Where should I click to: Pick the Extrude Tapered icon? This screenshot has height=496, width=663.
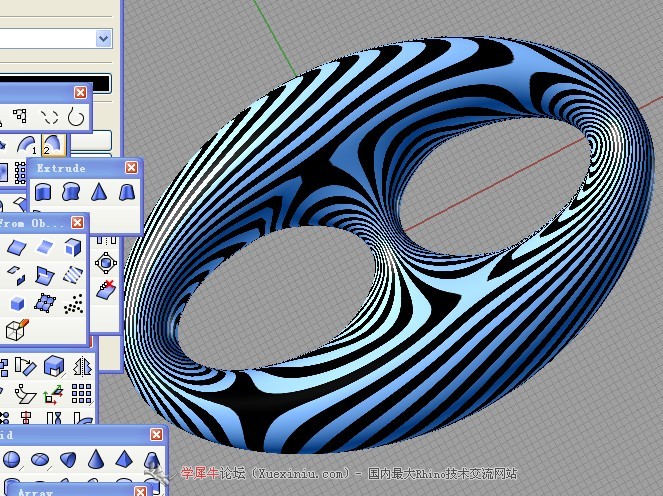click(126, 192)
